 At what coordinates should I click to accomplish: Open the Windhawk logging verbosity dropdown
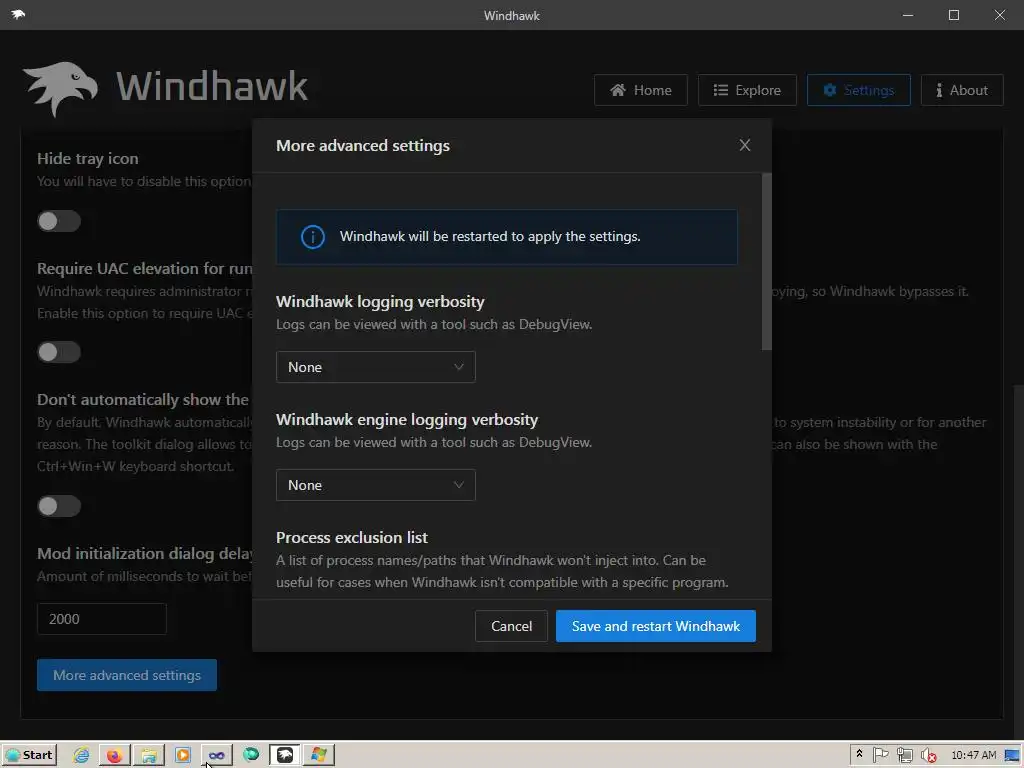376,367
